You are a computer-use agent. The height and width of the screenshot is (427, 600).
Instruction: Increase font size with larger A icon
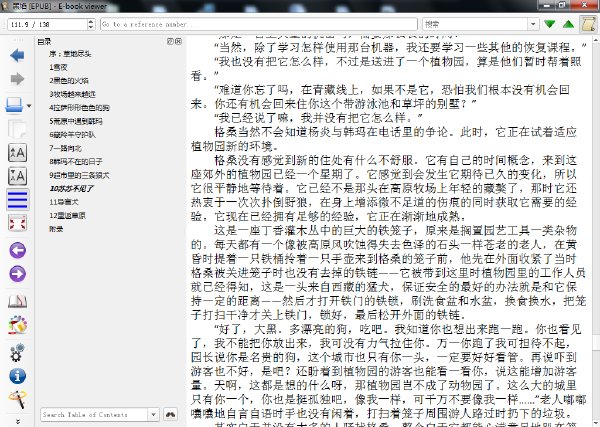tap(18, 153)
